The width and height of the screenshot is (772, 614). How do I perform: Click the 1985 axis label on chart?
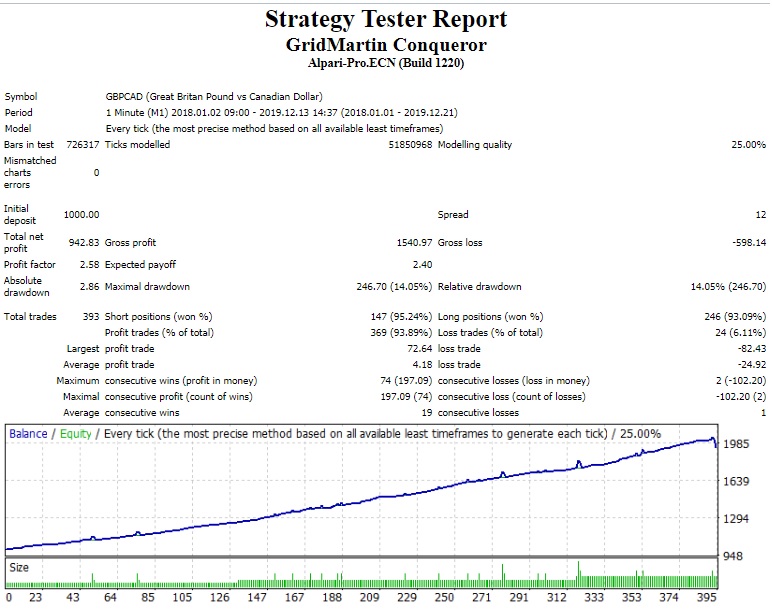(x=736, y=444)
